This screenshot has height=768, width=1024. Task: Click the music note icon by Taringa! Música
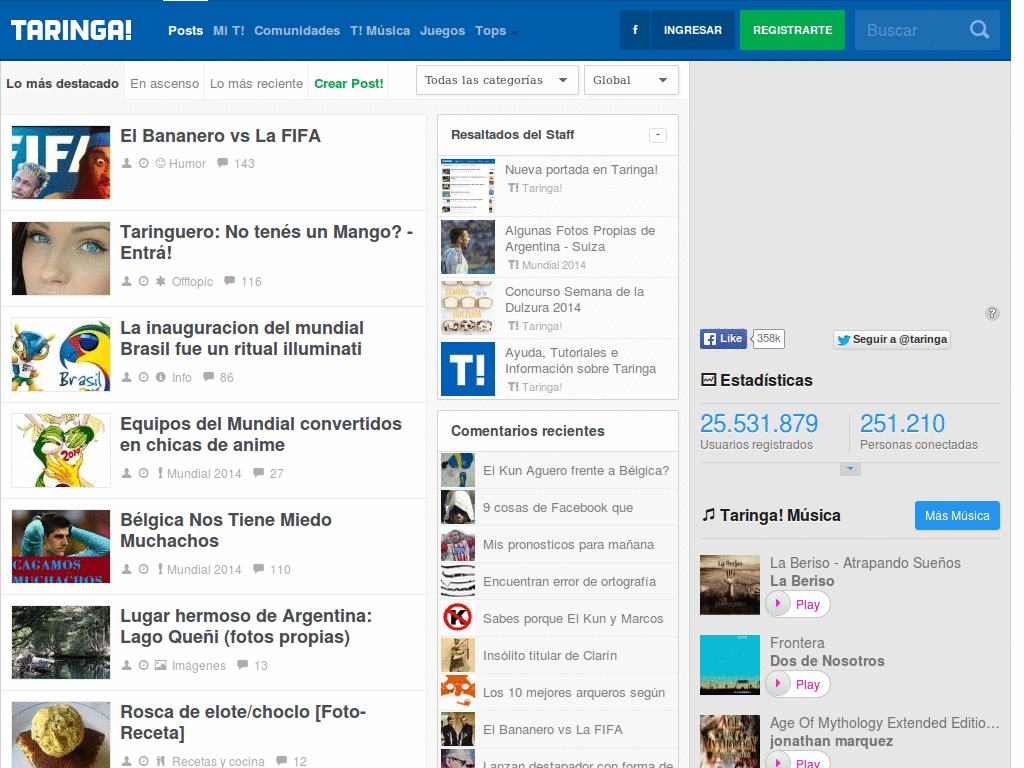tap(709, 515)
